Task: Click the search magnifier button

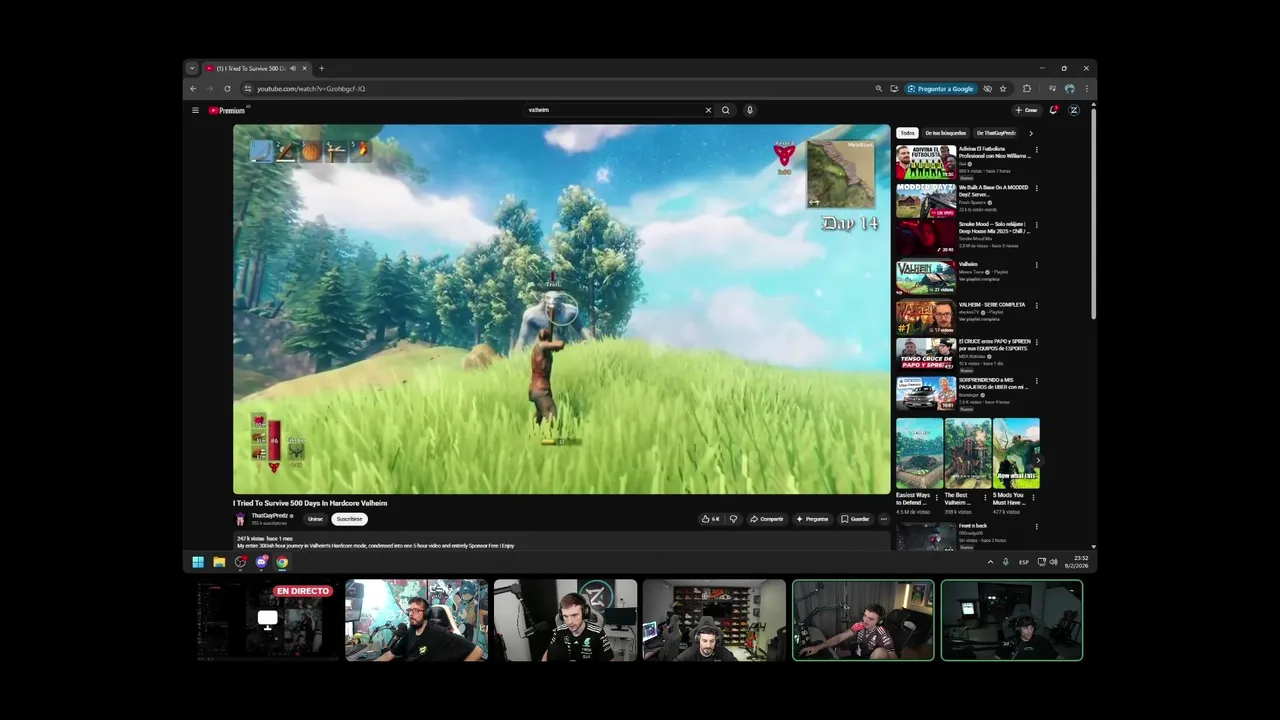Action: point(726,110)
